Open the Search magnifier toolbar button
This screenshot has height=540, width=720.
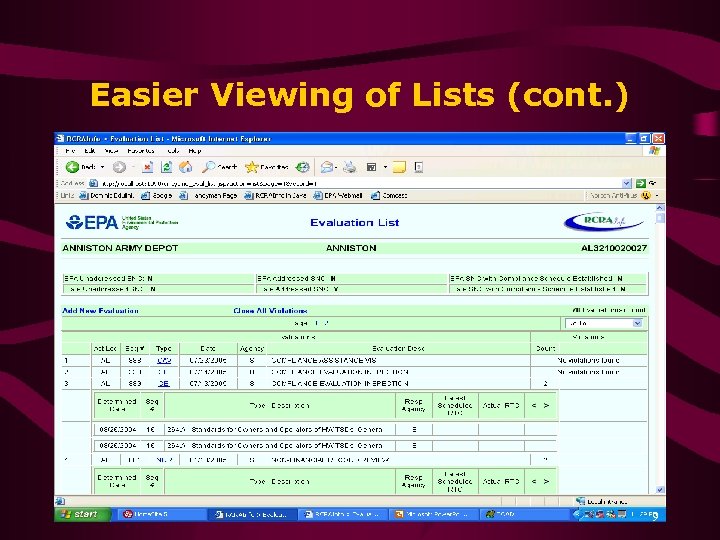point(219,167)
